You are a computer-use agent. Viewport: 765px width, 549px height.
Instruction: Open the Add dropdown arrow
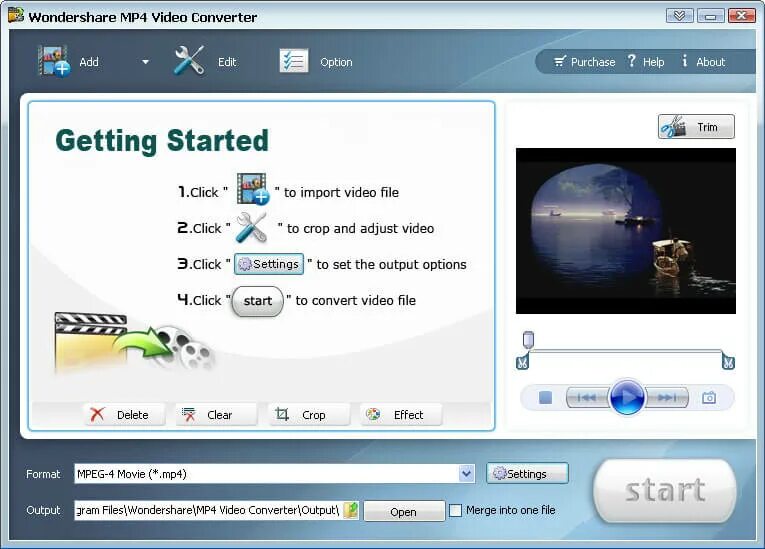(145, 62)
